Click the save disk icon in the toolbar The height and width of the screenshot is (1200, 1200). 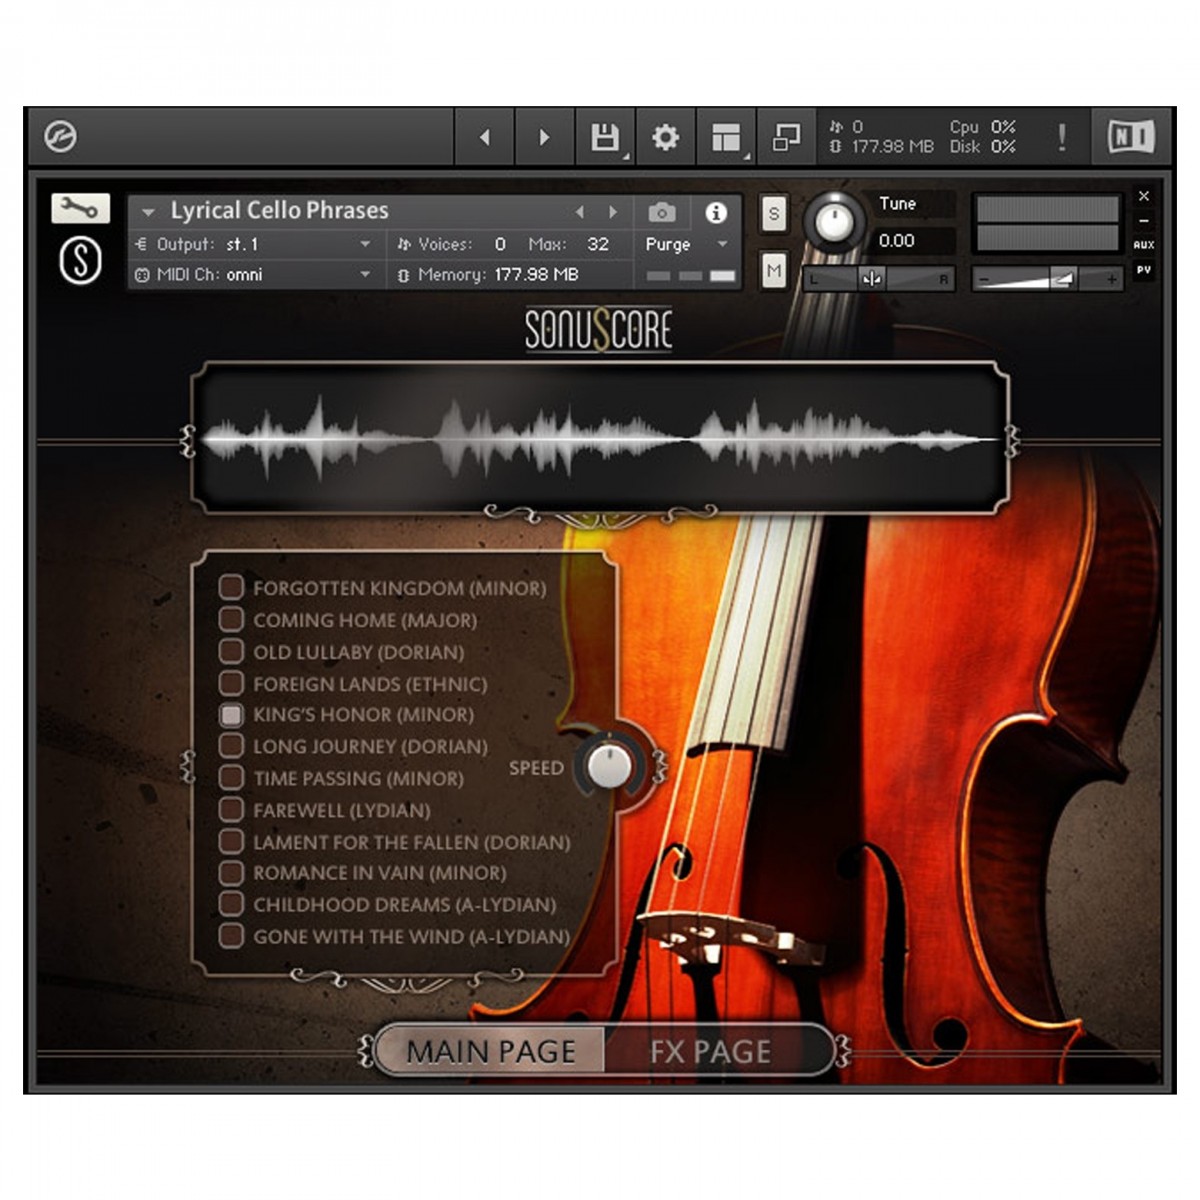(x=605, y=137)
